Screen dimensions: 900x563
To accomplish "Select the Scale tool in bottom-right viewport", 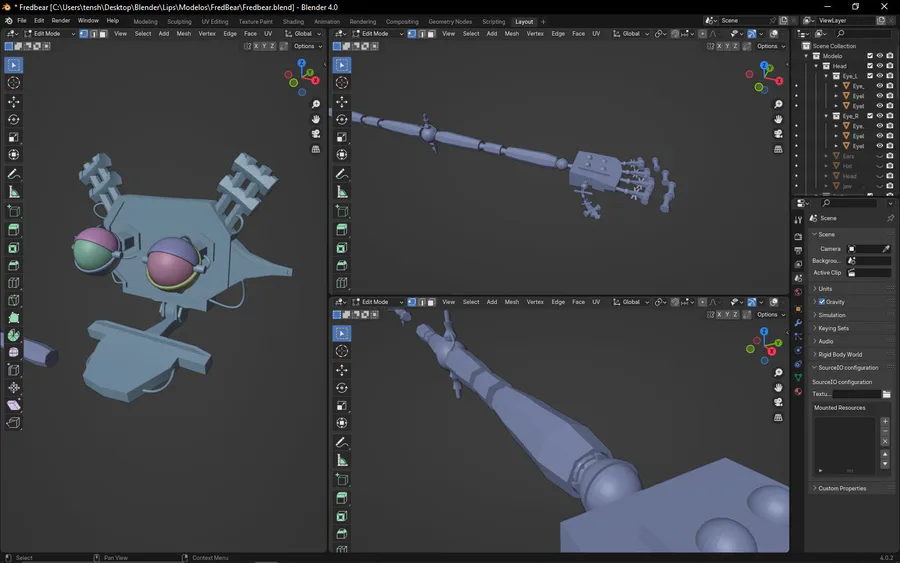I will pyautogui.click(x=342, y=405).
